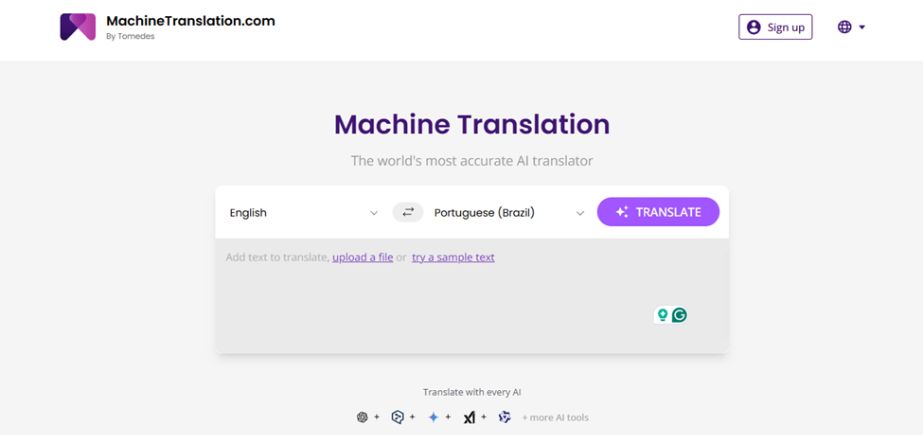923x435 pixels.
Task: Click the xAI logo icon
Action: (x=469, y=417)
